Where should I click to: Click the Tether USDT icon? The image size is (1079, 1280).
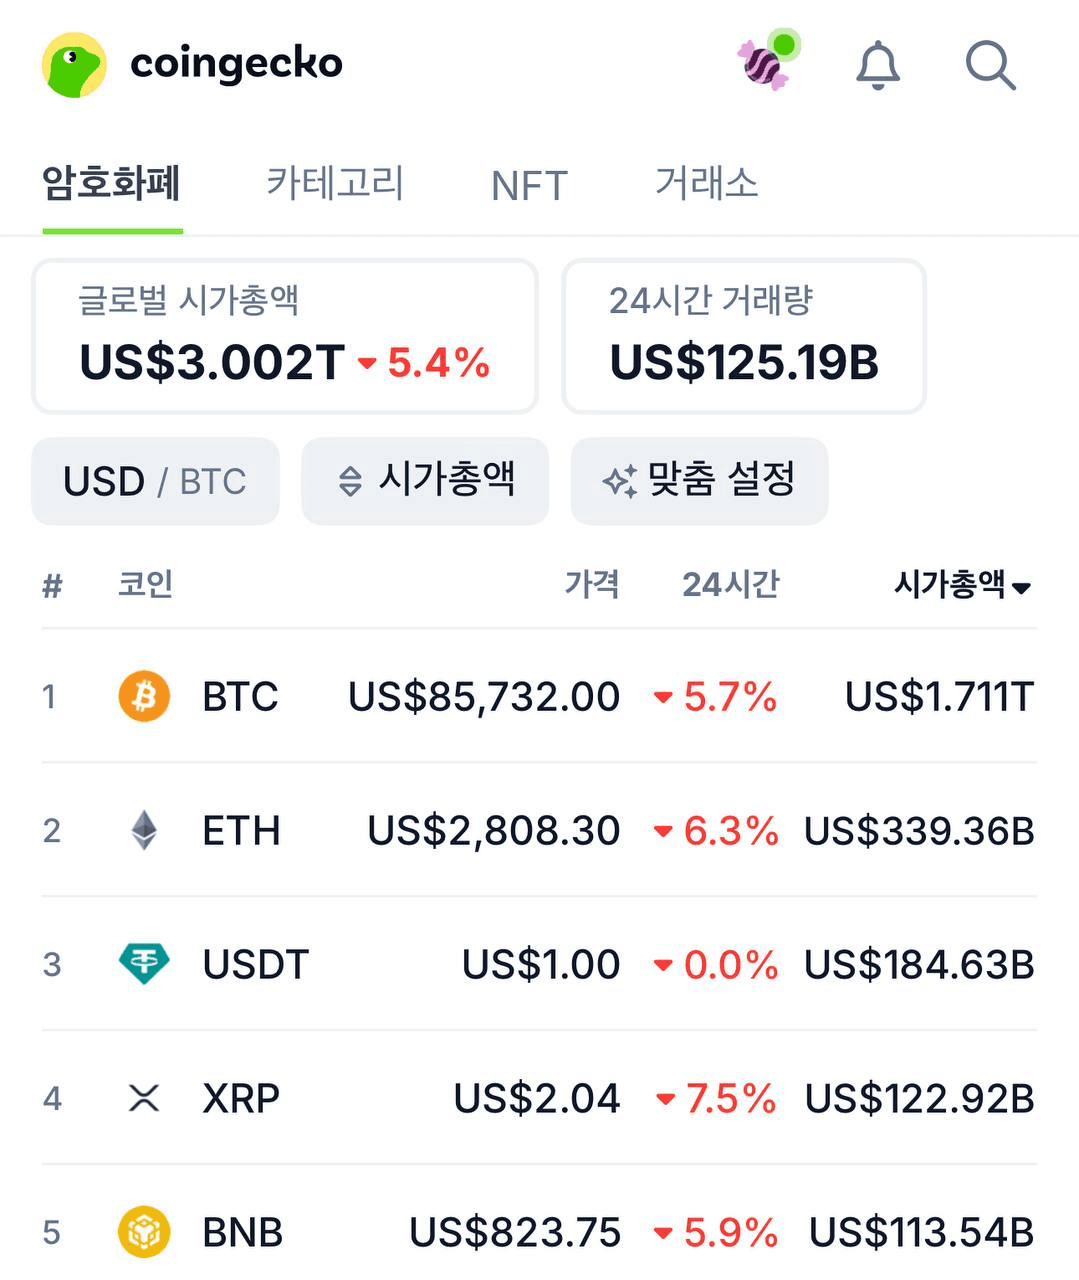[x=144, y=964]
